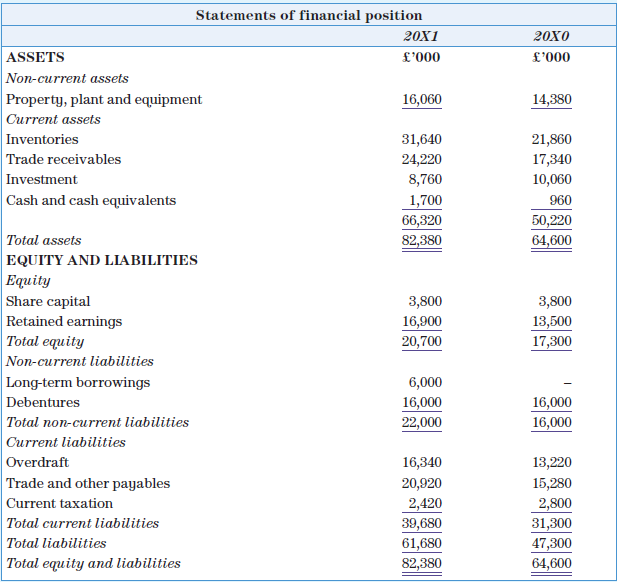The height and width of the screenshot is (582, 617).
Task: Select the 20X1 Inventories value 31,640
Action: point(421,140)
